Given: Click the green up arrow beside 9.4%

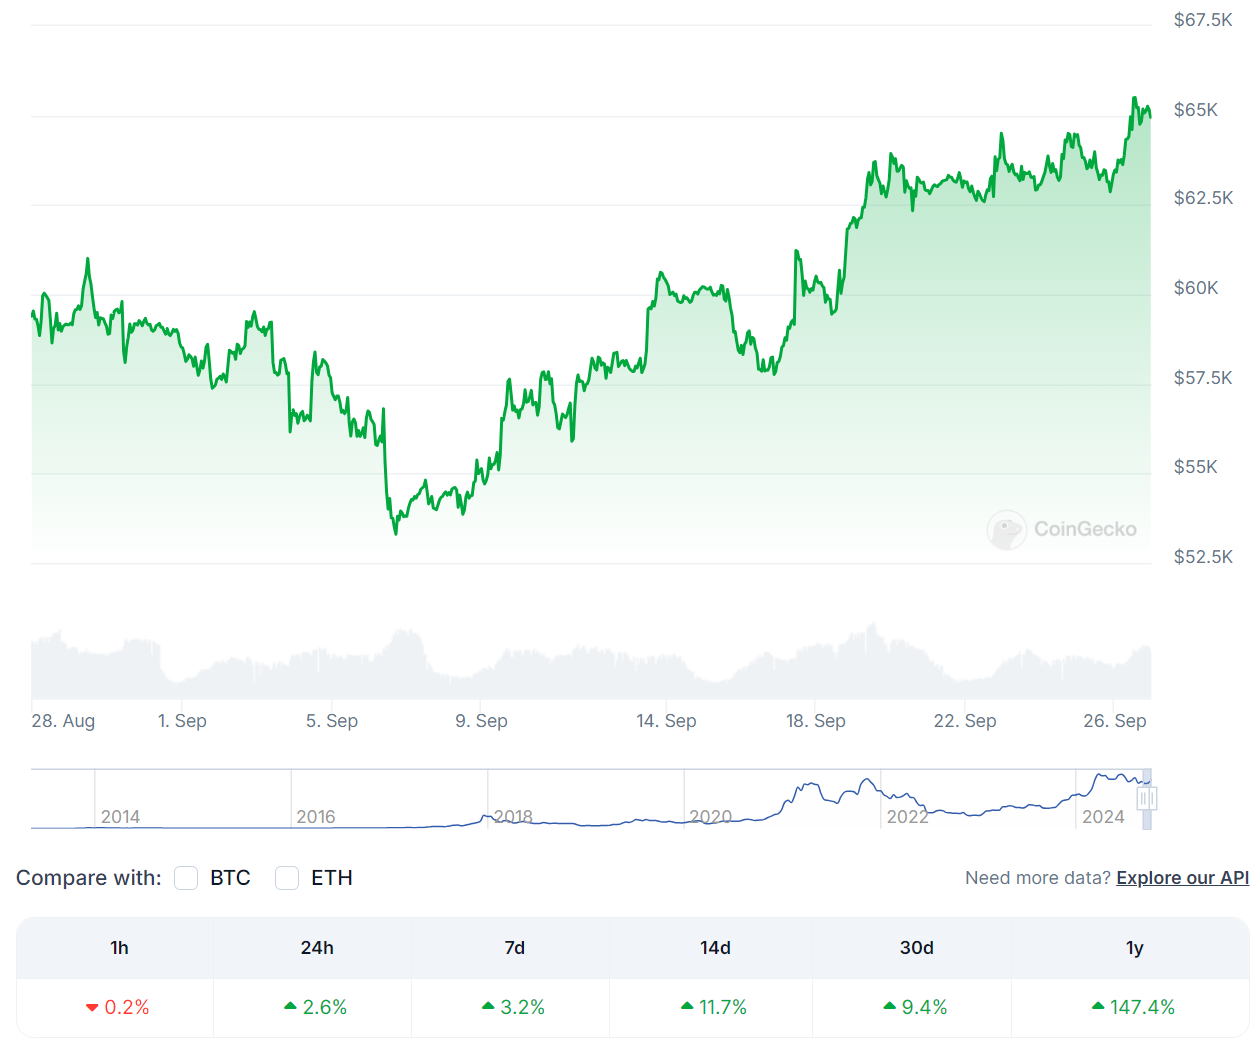Looking at the screenshot, I should pyautogui.click(x=889, y=1006).
